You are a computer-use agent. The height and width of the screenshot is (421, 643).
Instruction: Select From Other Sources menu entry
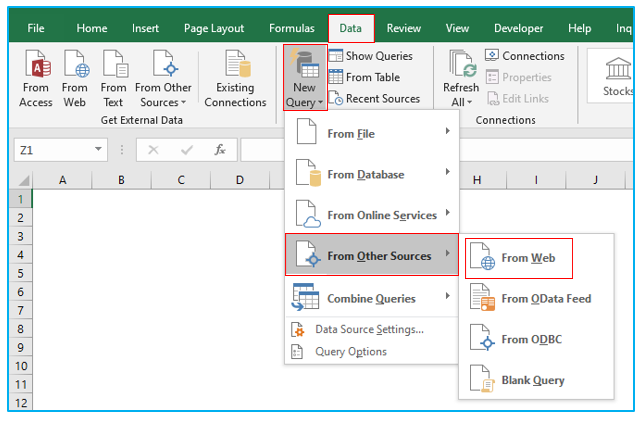pos(372,255)
